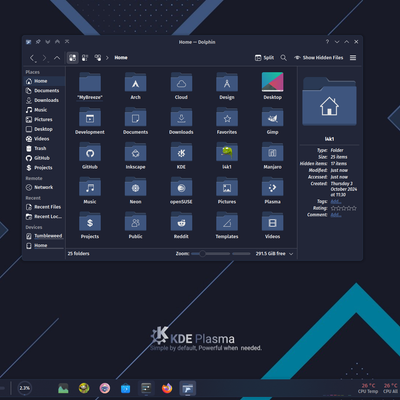Viewport: 400px width, 400px height.
Task: Select the l4k1 folder with chameleon
Action: (227, 156)
